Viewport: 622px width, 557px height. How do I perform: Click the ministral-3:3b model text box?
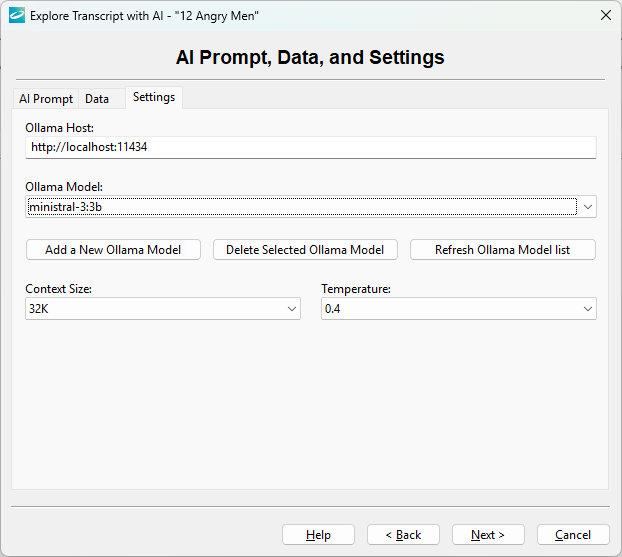click(300, 207)
